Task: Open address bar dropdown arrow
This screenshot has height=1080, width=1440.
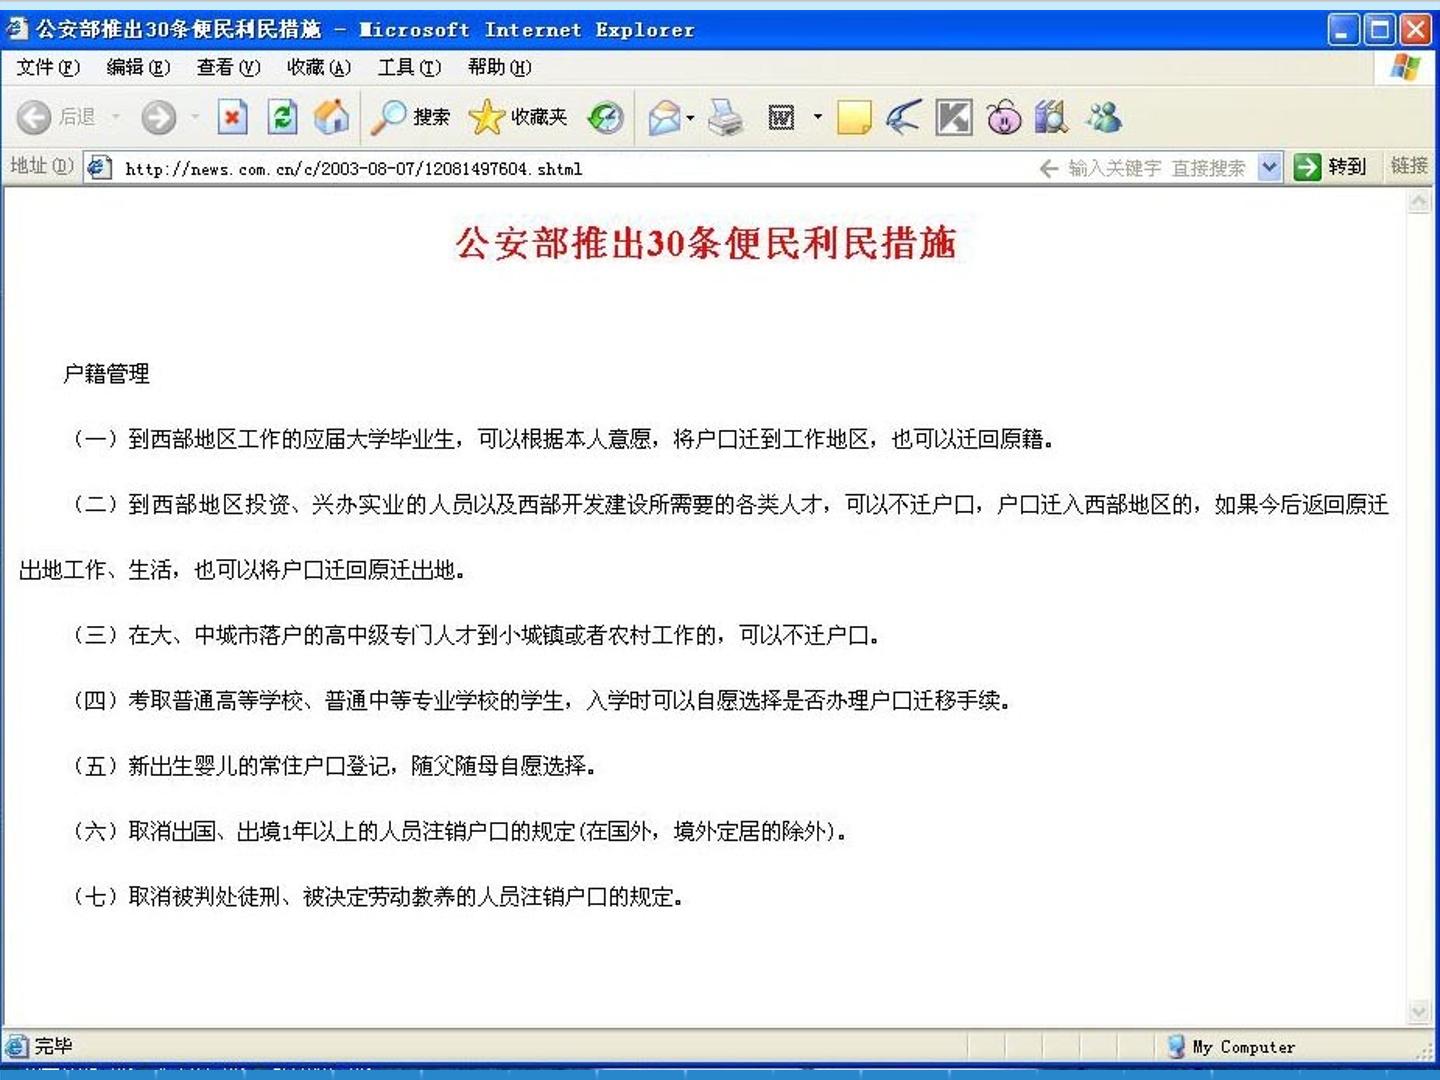Action: 1269,167
